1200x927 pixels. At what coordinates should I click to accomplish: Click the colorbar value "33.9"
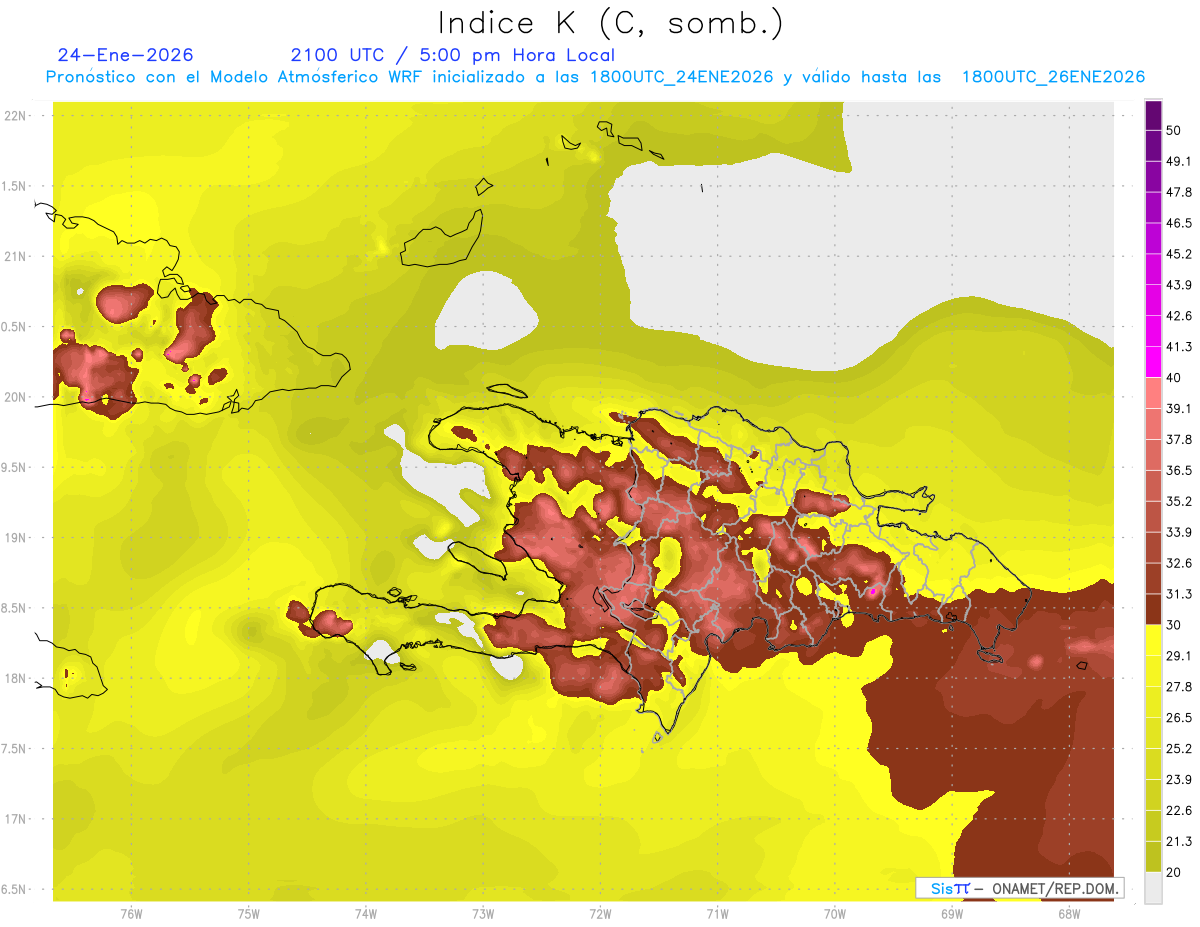pyautogui.click(x=1179, y=532)
